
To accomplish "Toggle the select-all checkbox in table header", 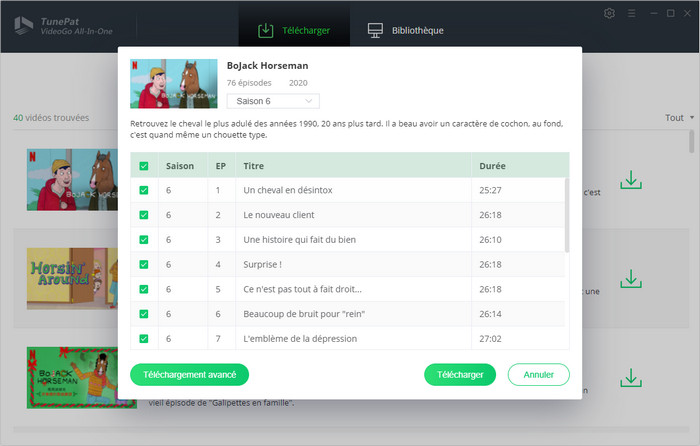I will (x=144, y=166).
